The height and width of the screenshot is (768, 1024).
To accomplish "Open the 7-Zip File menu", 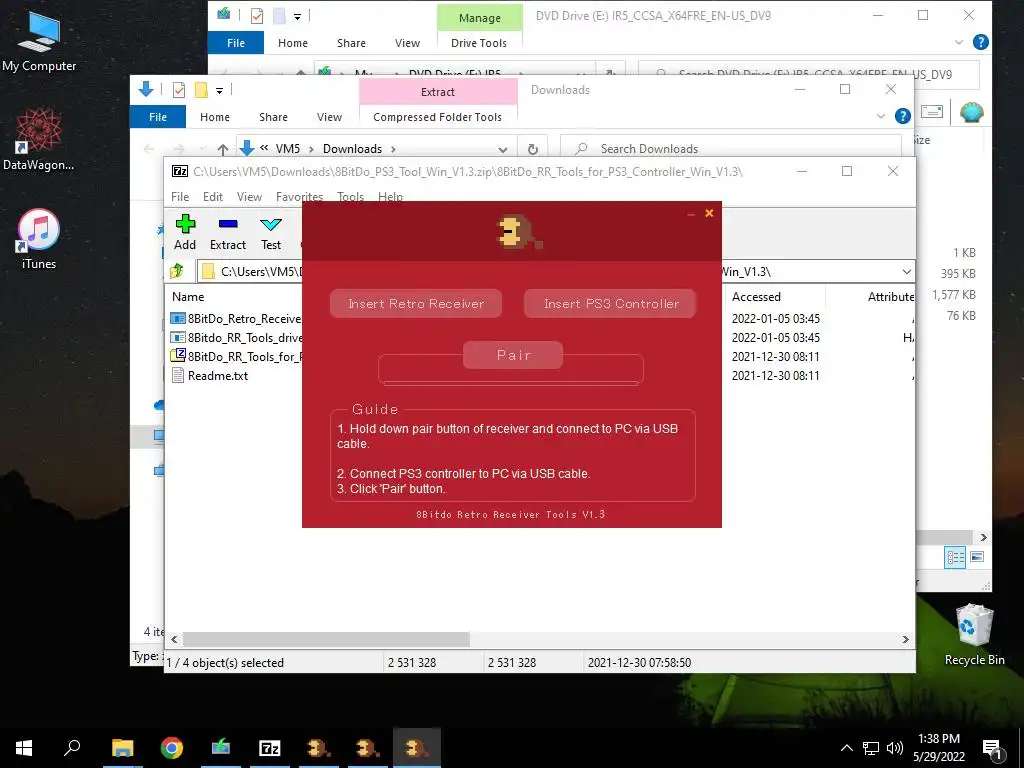I will [180, 197].
